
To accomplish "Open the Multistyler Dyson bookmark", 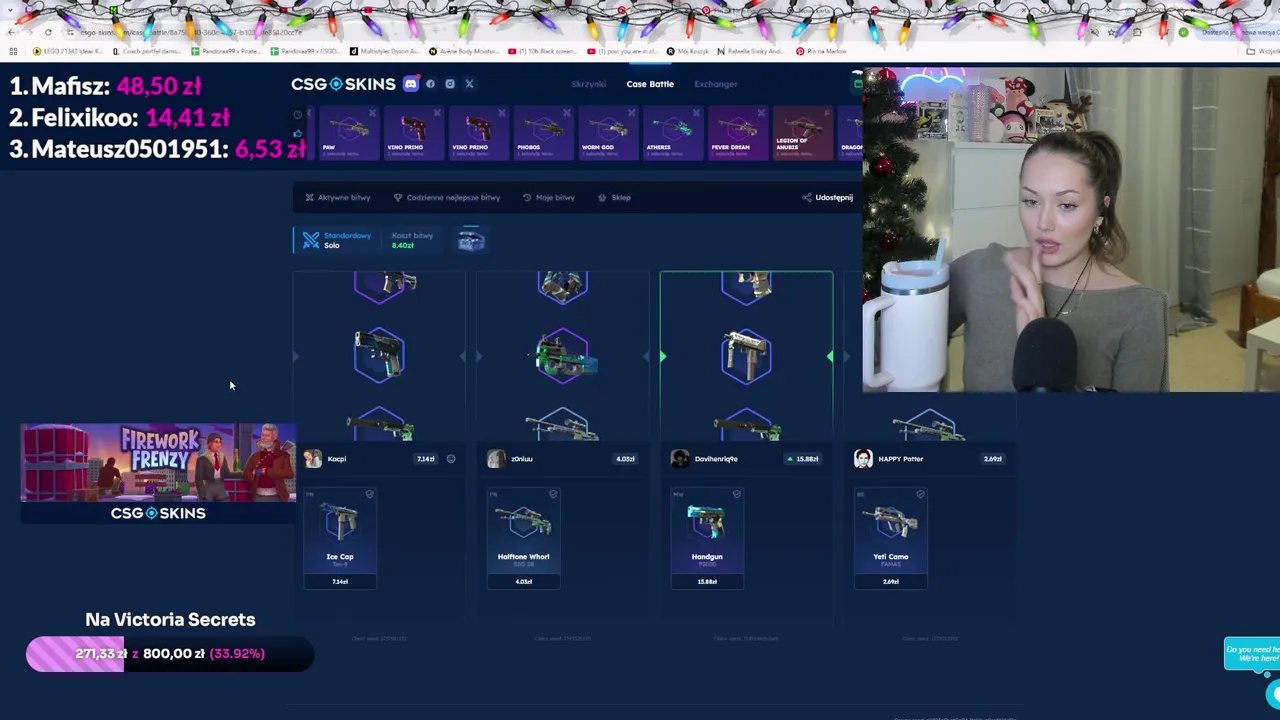I will point(385,51).
